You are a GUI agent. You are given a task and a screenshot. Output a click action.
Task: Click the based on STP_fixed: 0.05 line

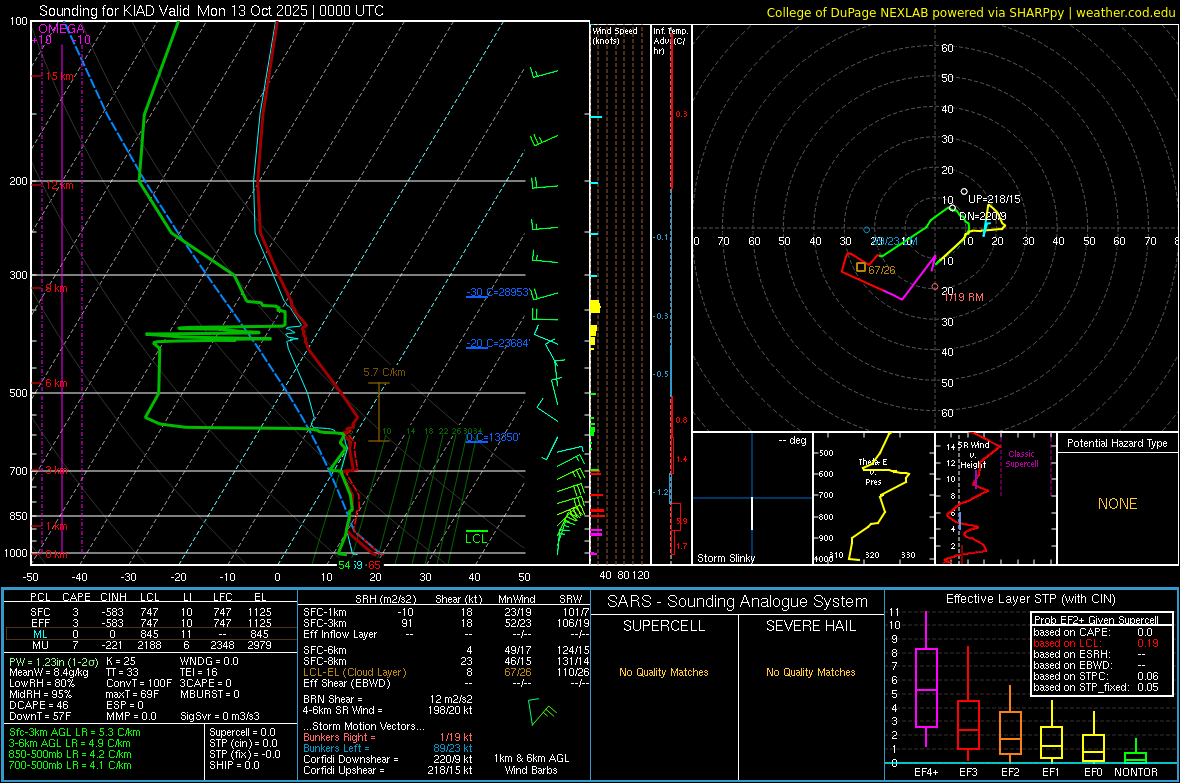[x=1096, y=687]
